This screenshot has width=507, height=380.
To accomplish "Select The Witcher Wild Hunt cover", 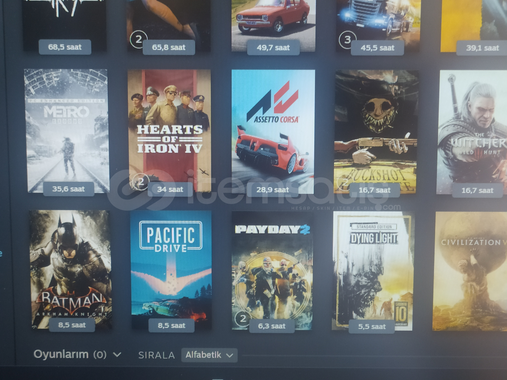I will pyautogui.click(x=472, y=132).
